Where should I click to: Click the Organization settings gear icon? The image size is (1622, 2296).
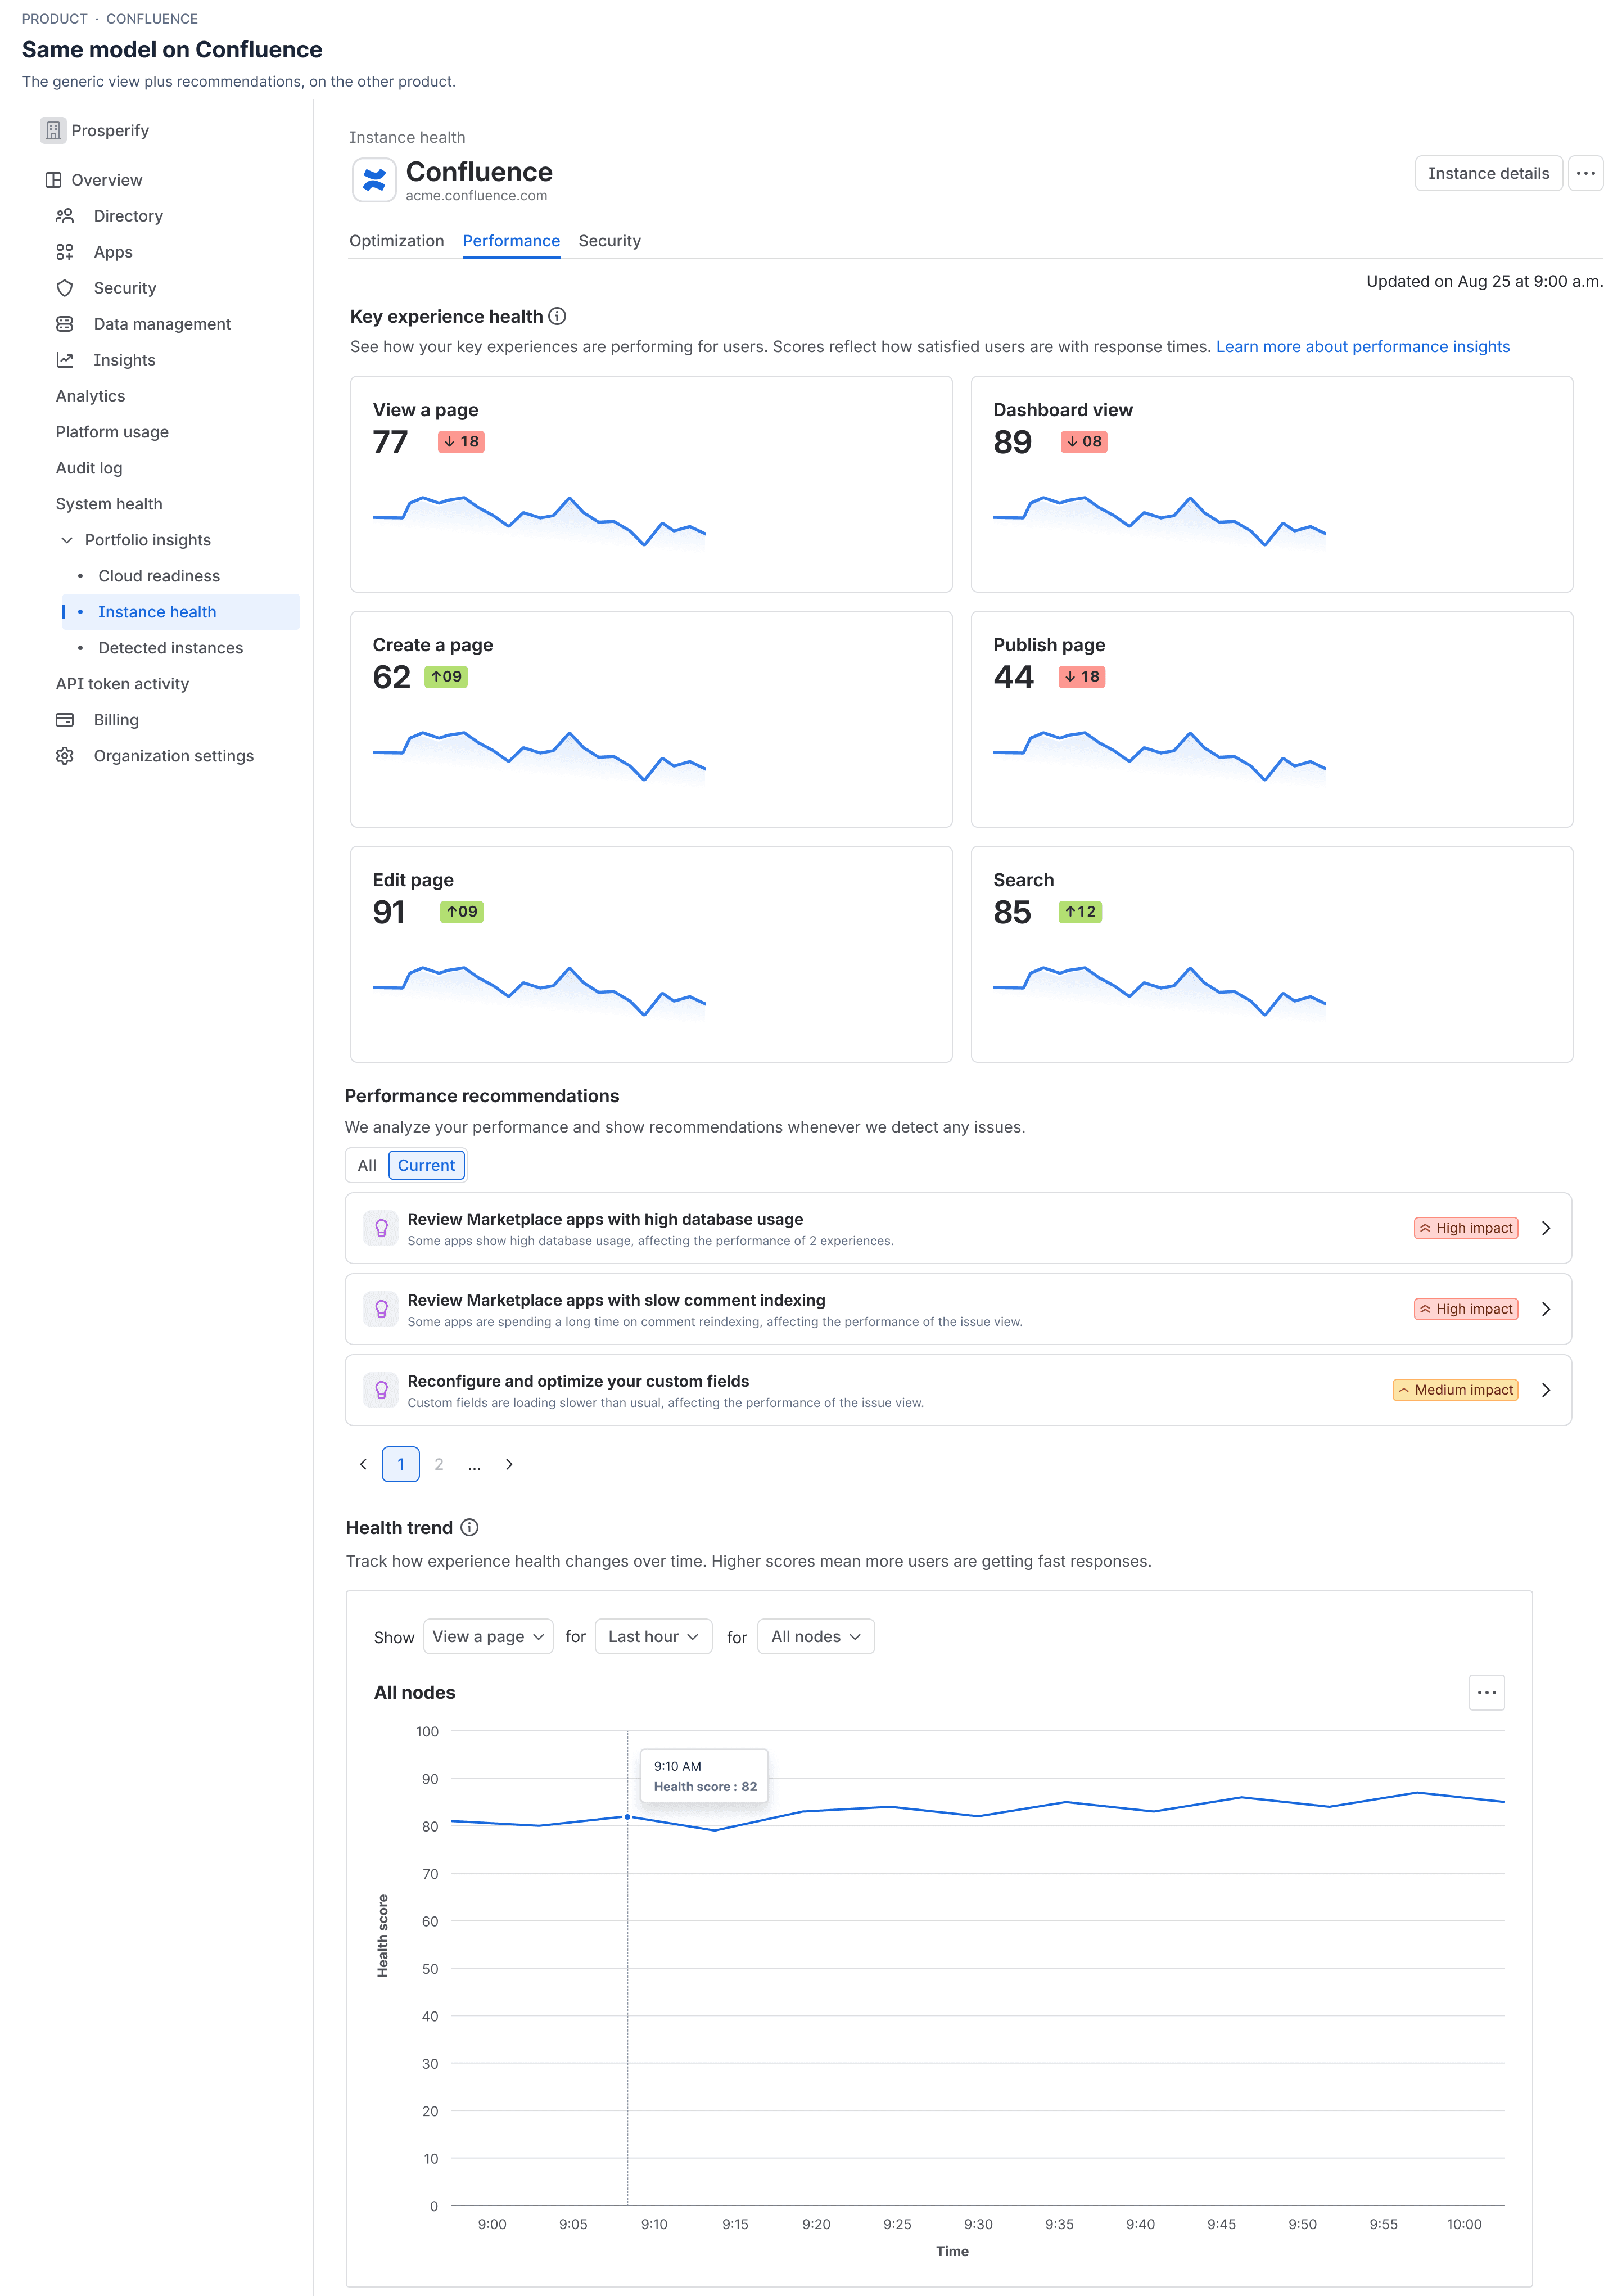[x=65, y=756]
